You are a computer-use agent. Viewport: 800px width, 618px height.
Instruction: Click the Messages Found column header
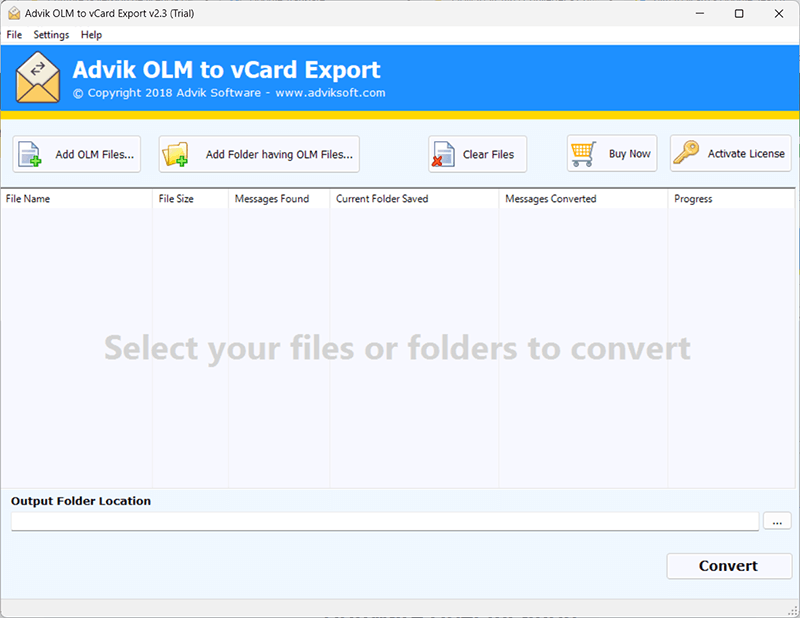coord(279,199)
